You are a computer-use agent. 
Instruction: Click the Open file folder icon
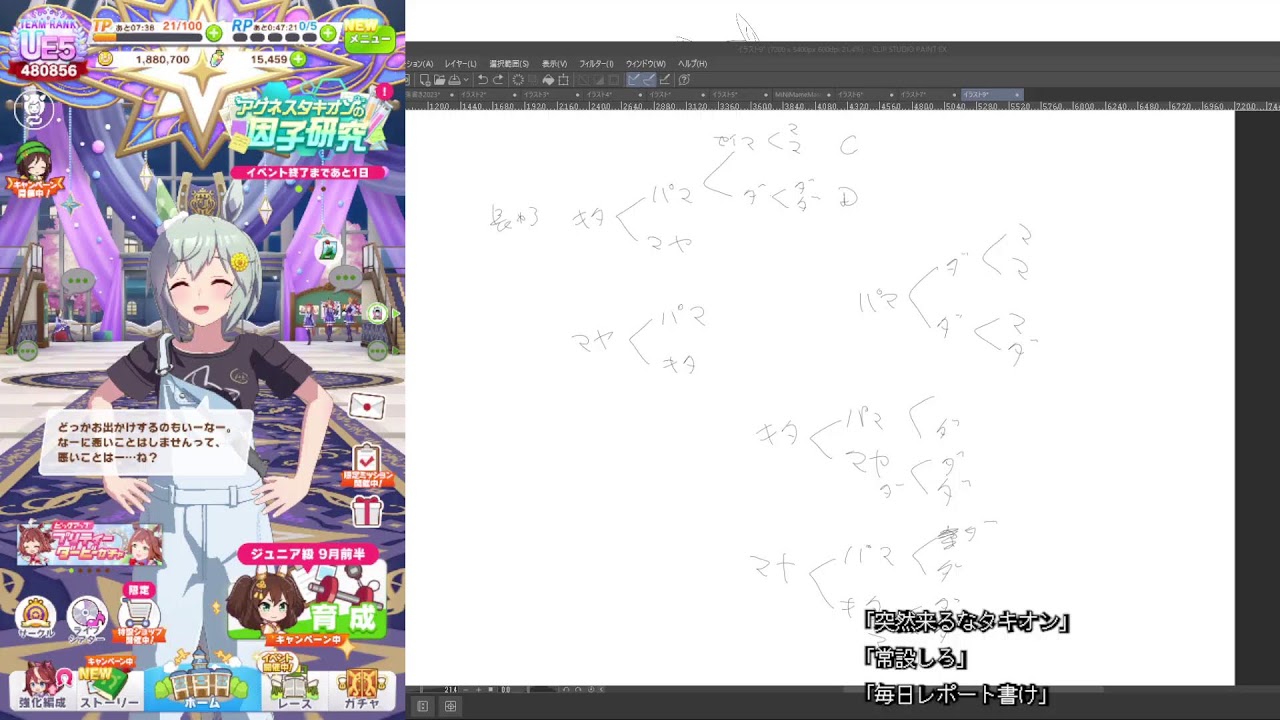coord(438,80)
